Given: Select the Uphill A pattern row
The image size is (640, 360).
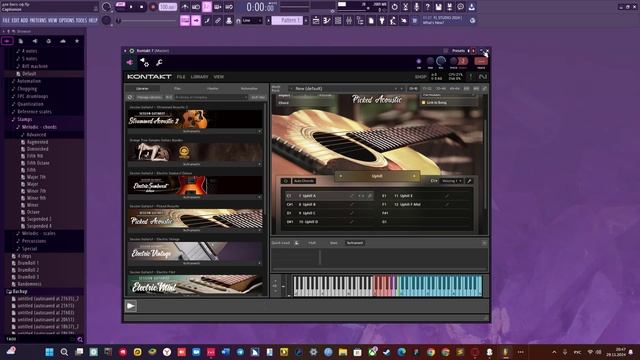Looking at the screenshot, I should tap(329, 196).
